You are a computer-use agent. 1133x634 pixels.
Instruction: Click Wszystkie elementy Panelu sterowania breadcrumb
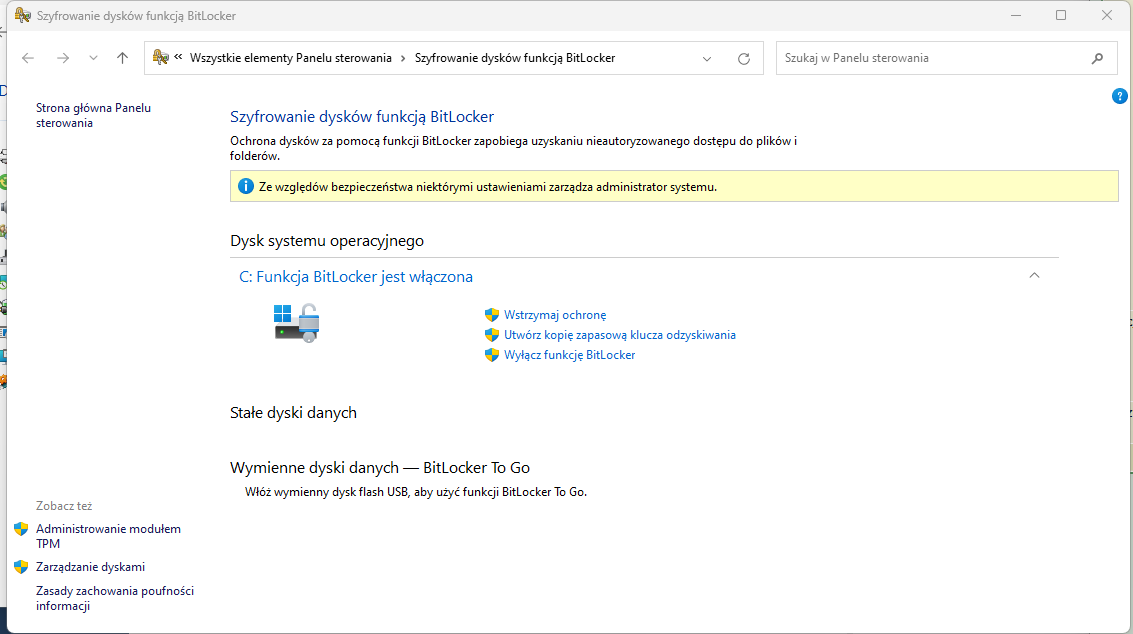pos(290,58)
